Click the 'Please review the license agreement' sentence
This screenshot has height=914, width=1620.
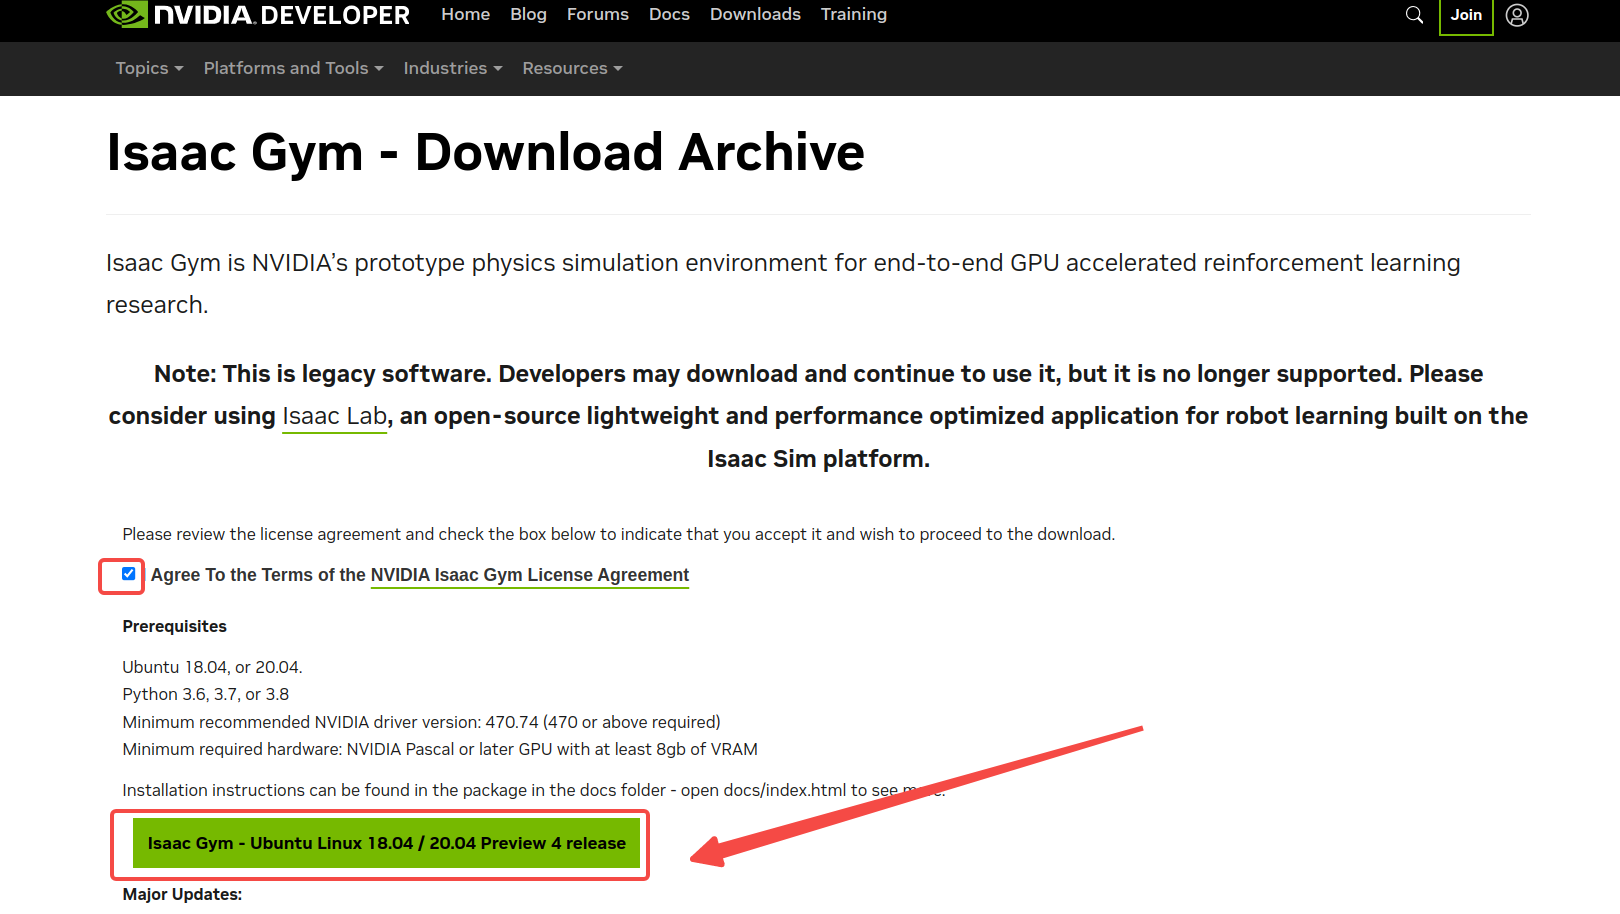pyautogui.click(x=619, y=534)
